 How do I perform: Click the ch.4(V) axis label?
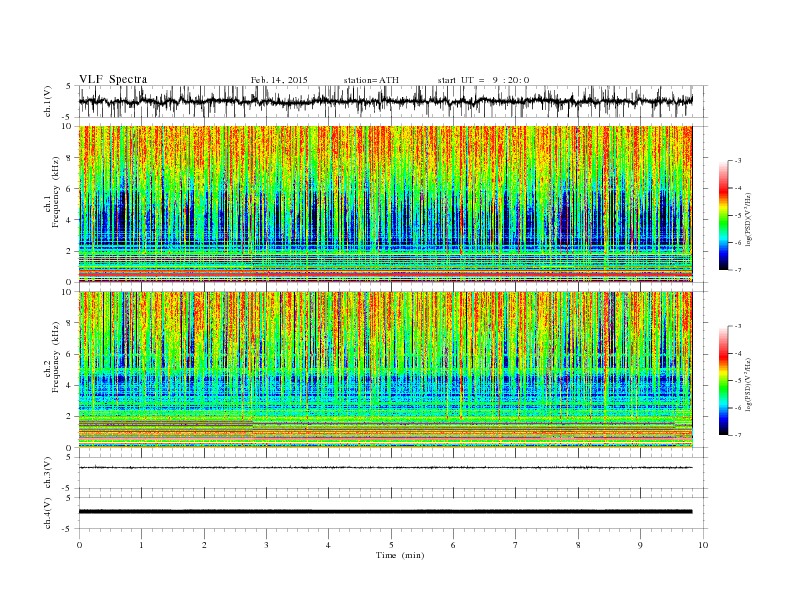click(47, 513)
